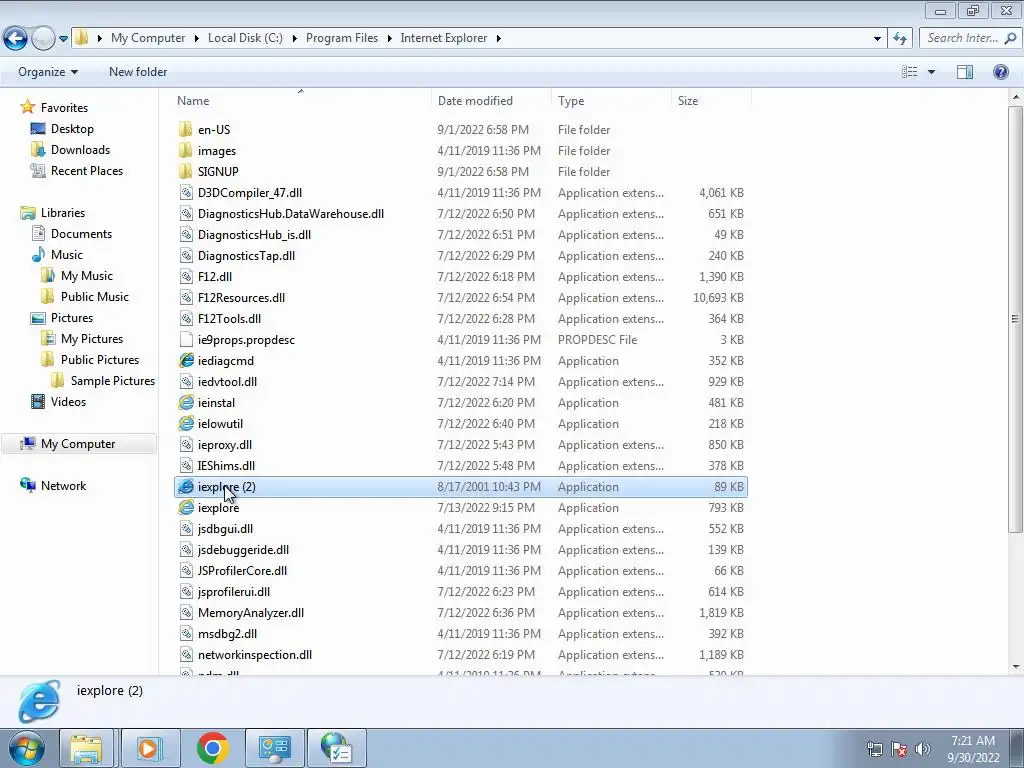Image resolution: width=1024 pixels, height=768 pixels.
Task: Select the 793 KB iexplore application icon
Action: 186,507
